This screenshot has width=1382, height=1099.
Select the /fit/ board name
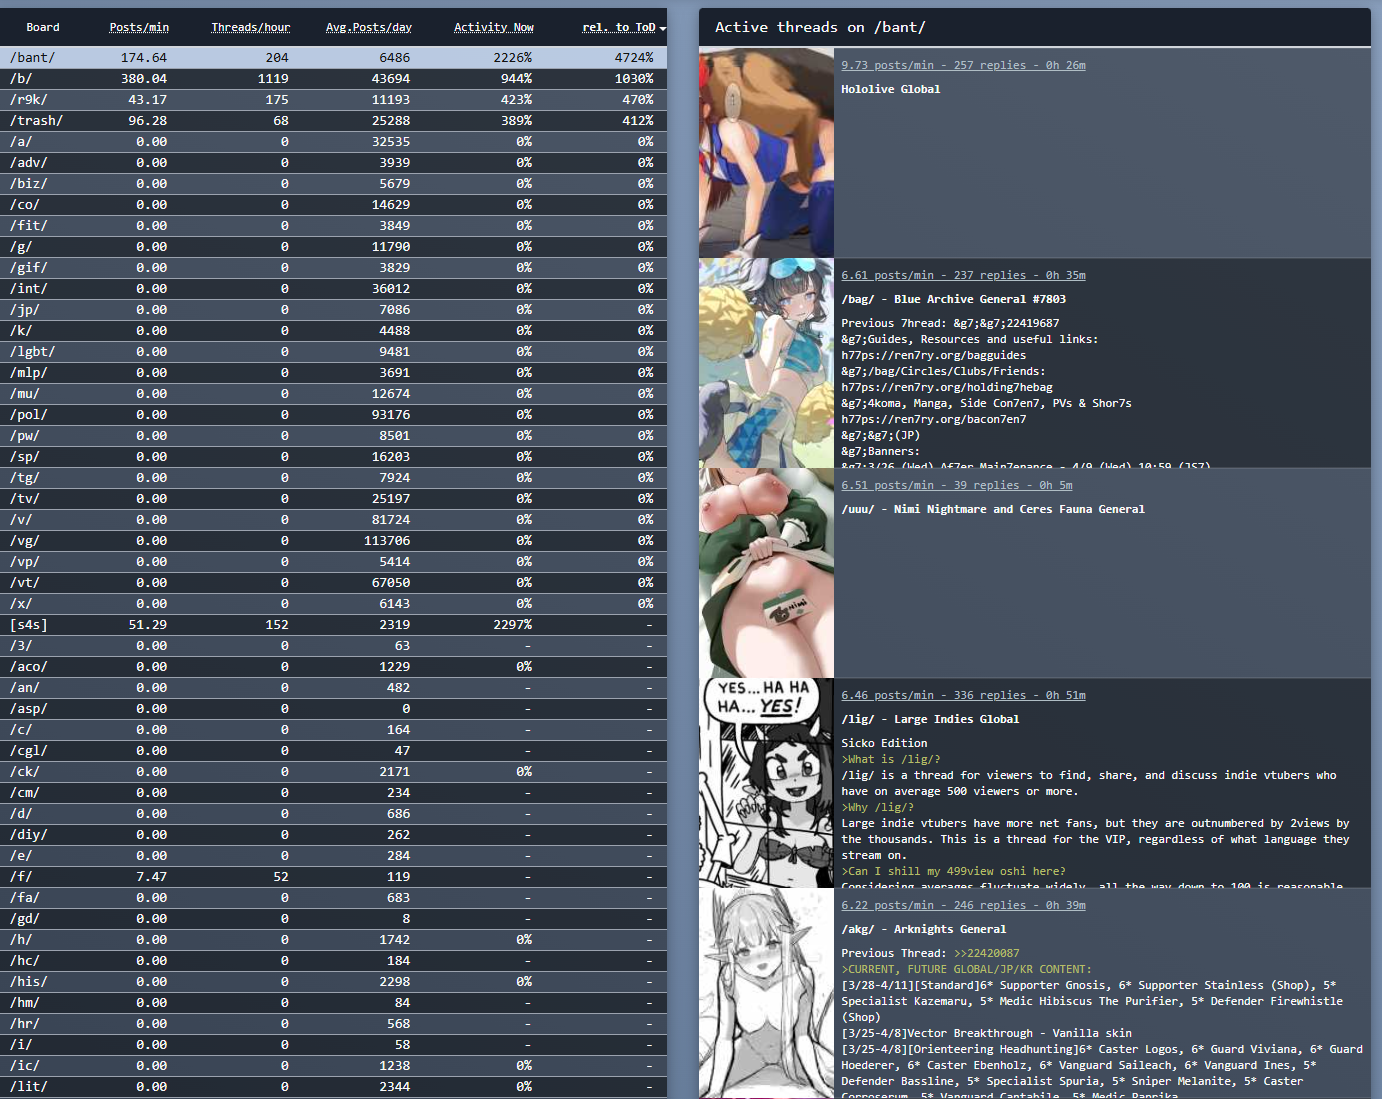(29, 226)
